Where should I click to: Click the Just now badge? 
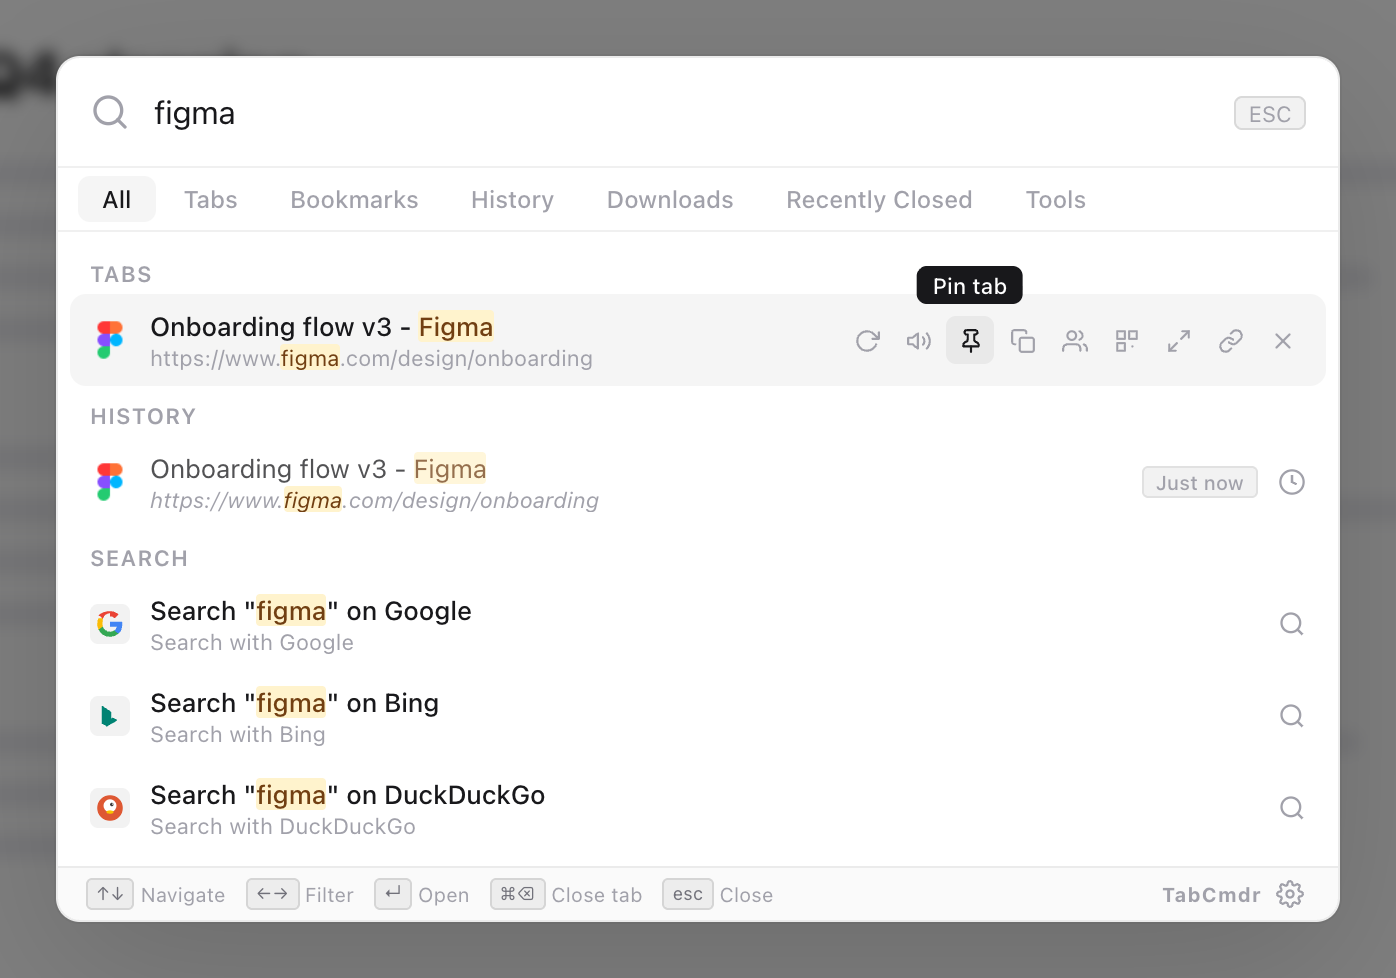click(x=1200, y=482)
